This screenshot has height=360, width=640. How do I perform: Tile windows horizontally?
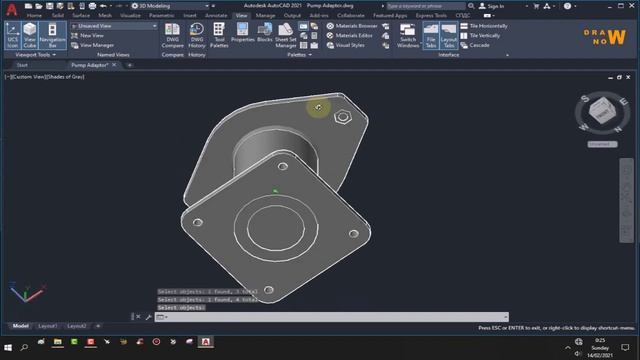point(484,26)
